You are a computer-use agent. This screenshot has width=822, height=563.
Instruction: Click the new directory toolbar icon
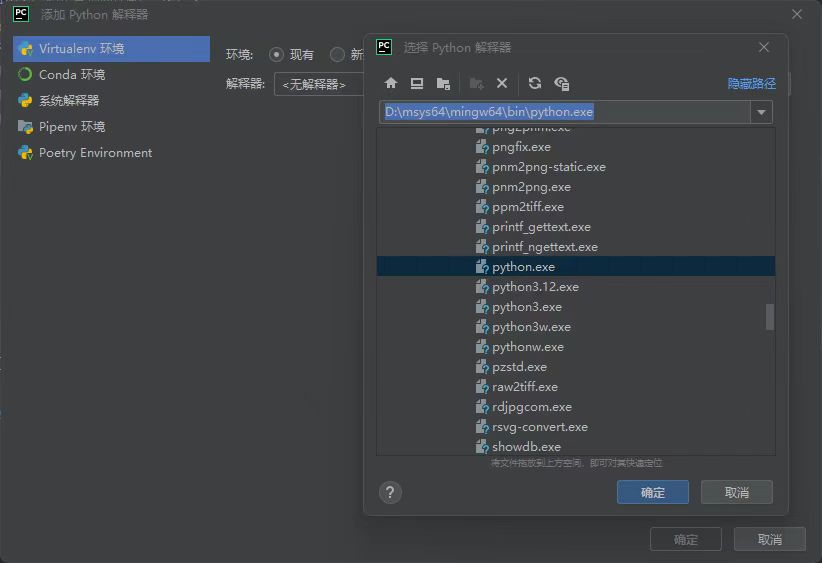[x=476, y=83]
